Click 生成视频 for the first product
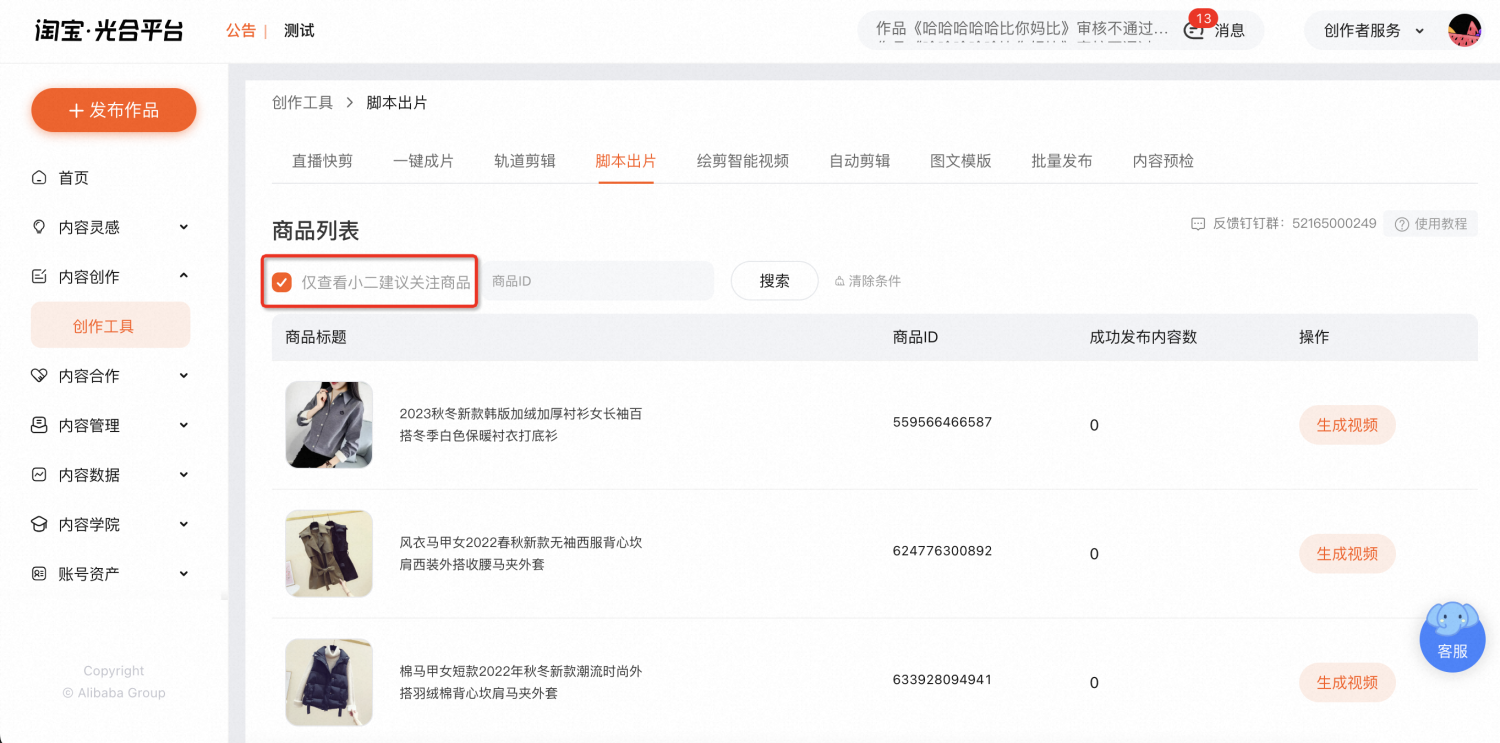The height and width of the screenshot is (743, 1500). pyautogui.click(x=1347, y=425)
